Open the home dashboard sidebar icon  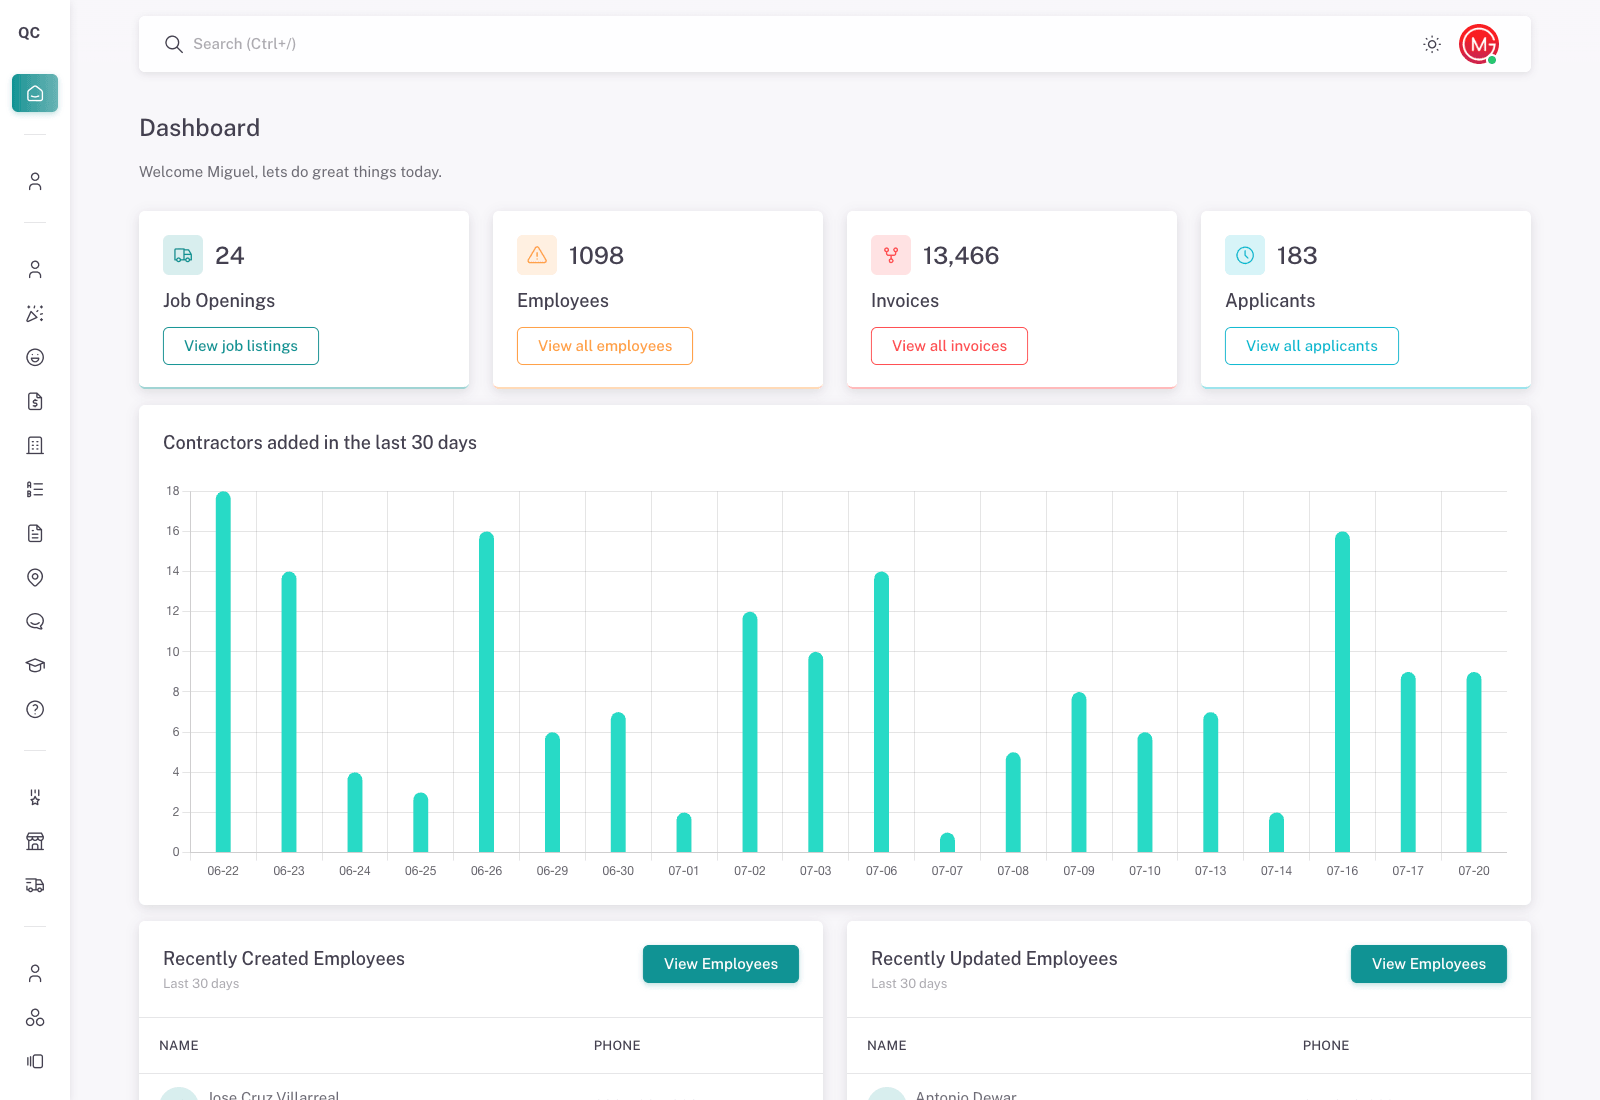(x=35, y=93)
